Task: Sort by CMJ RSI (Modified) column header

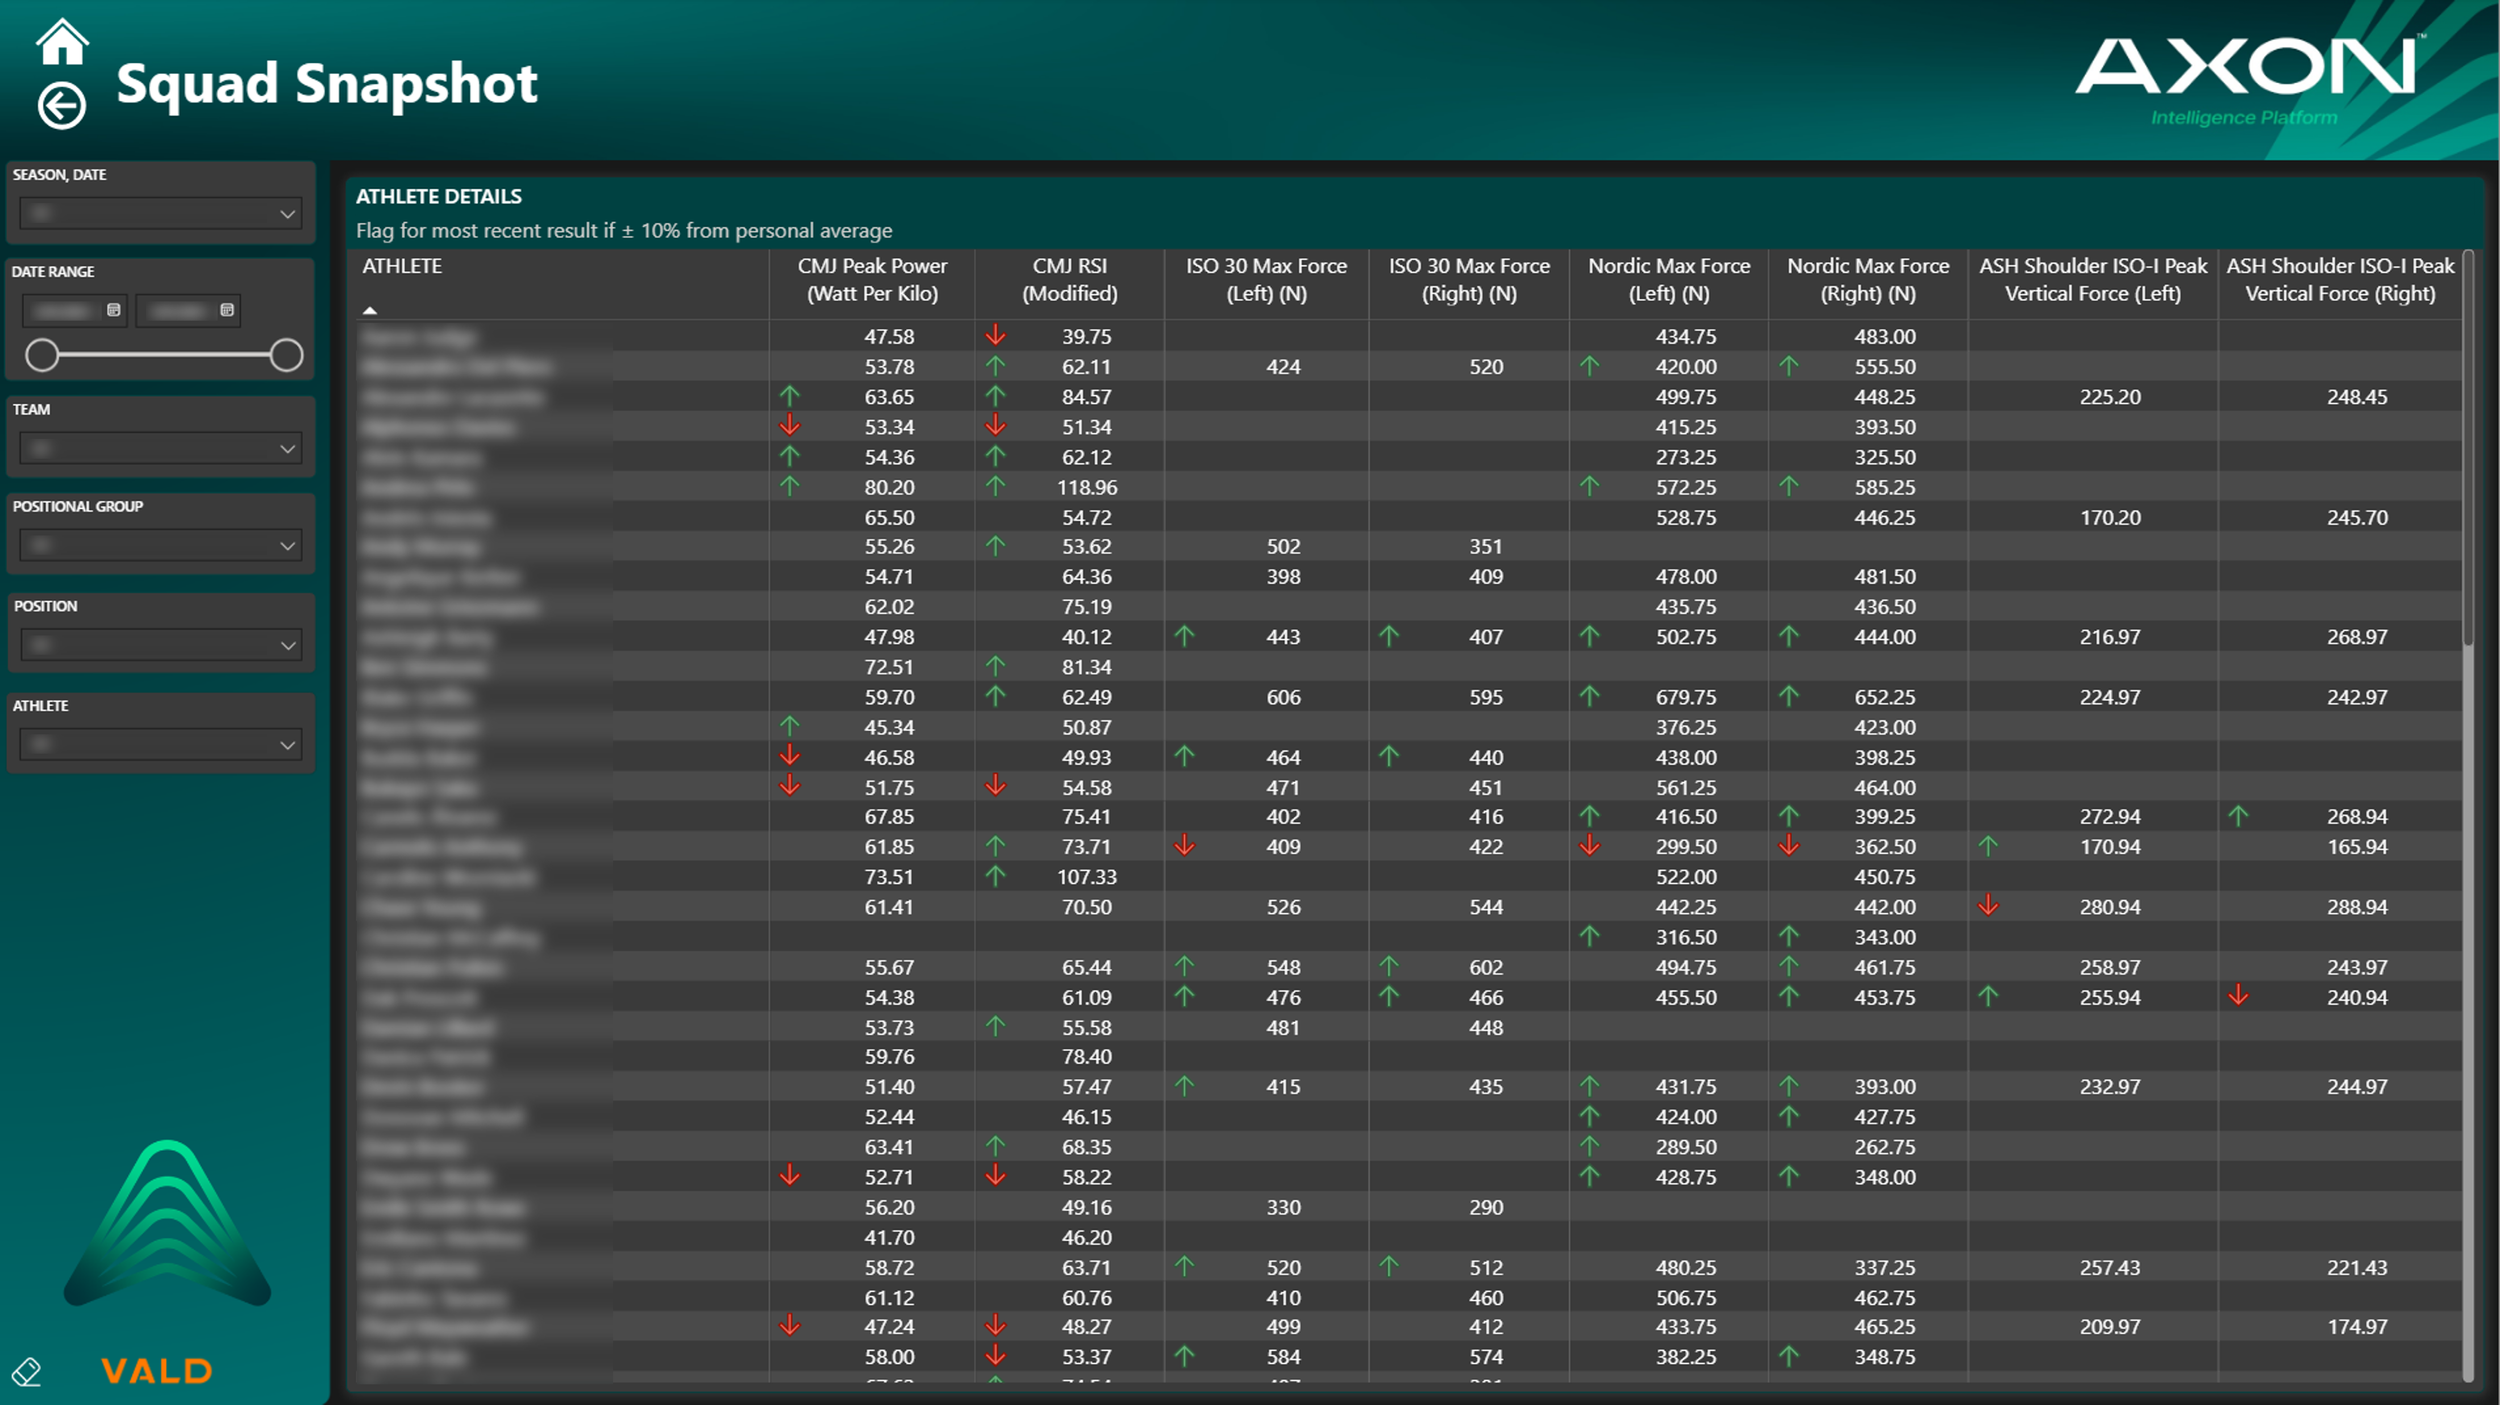Action: [1069, 280]
